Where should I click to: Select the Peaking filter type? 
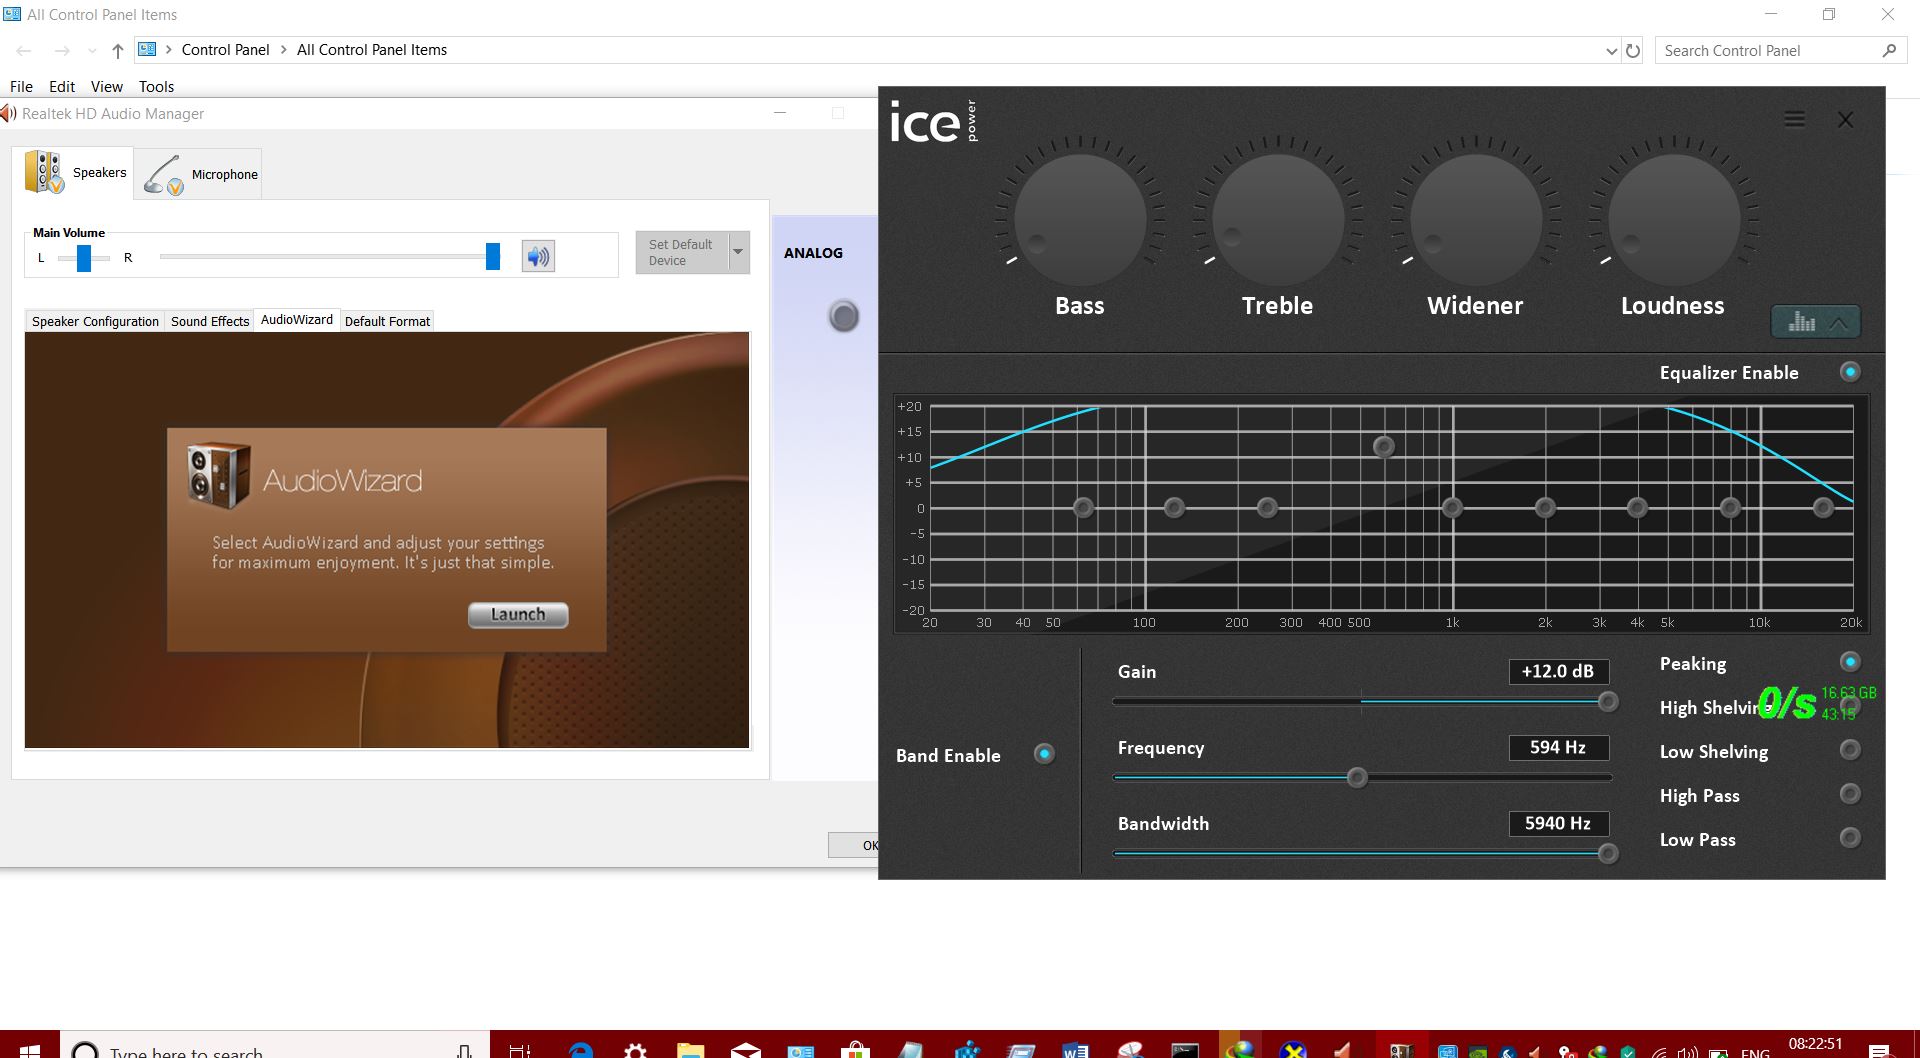point(1850,662)
